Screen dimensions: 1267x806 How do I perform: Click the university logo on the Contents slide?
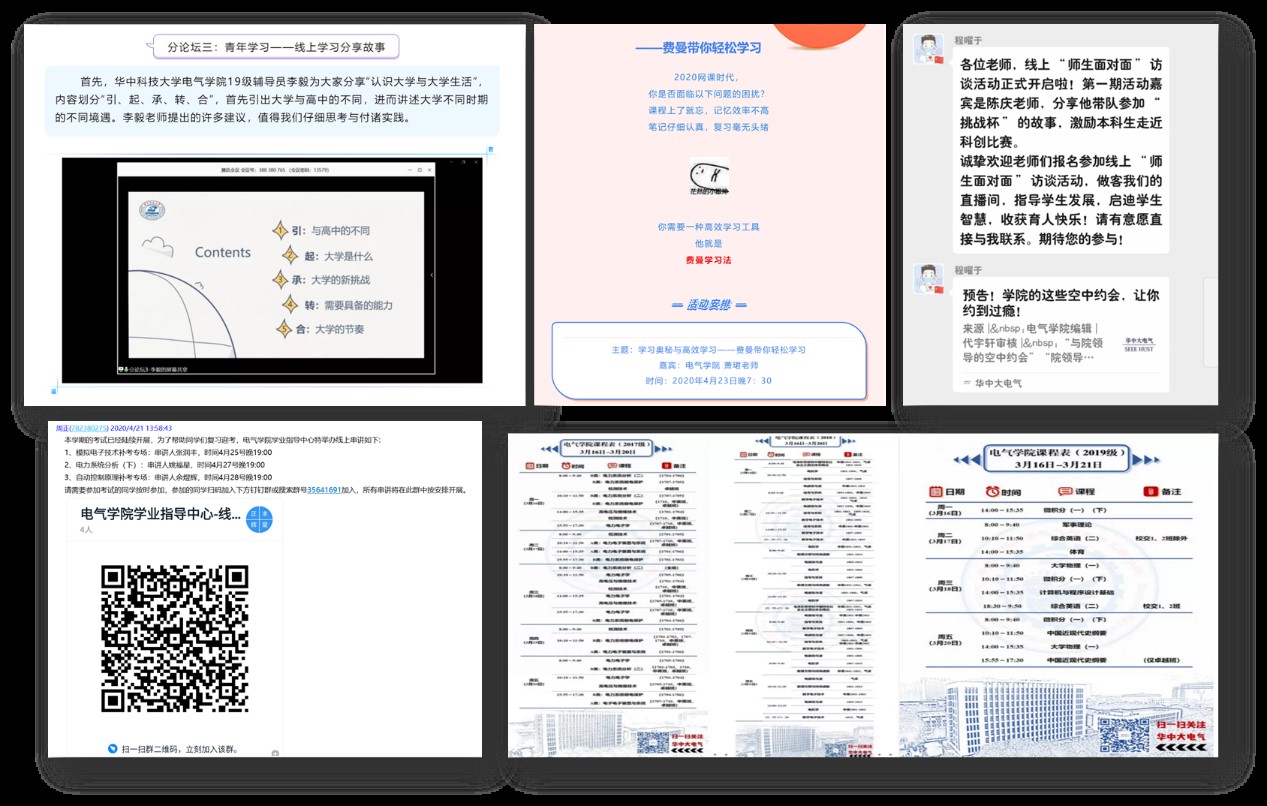pos(151,211)
